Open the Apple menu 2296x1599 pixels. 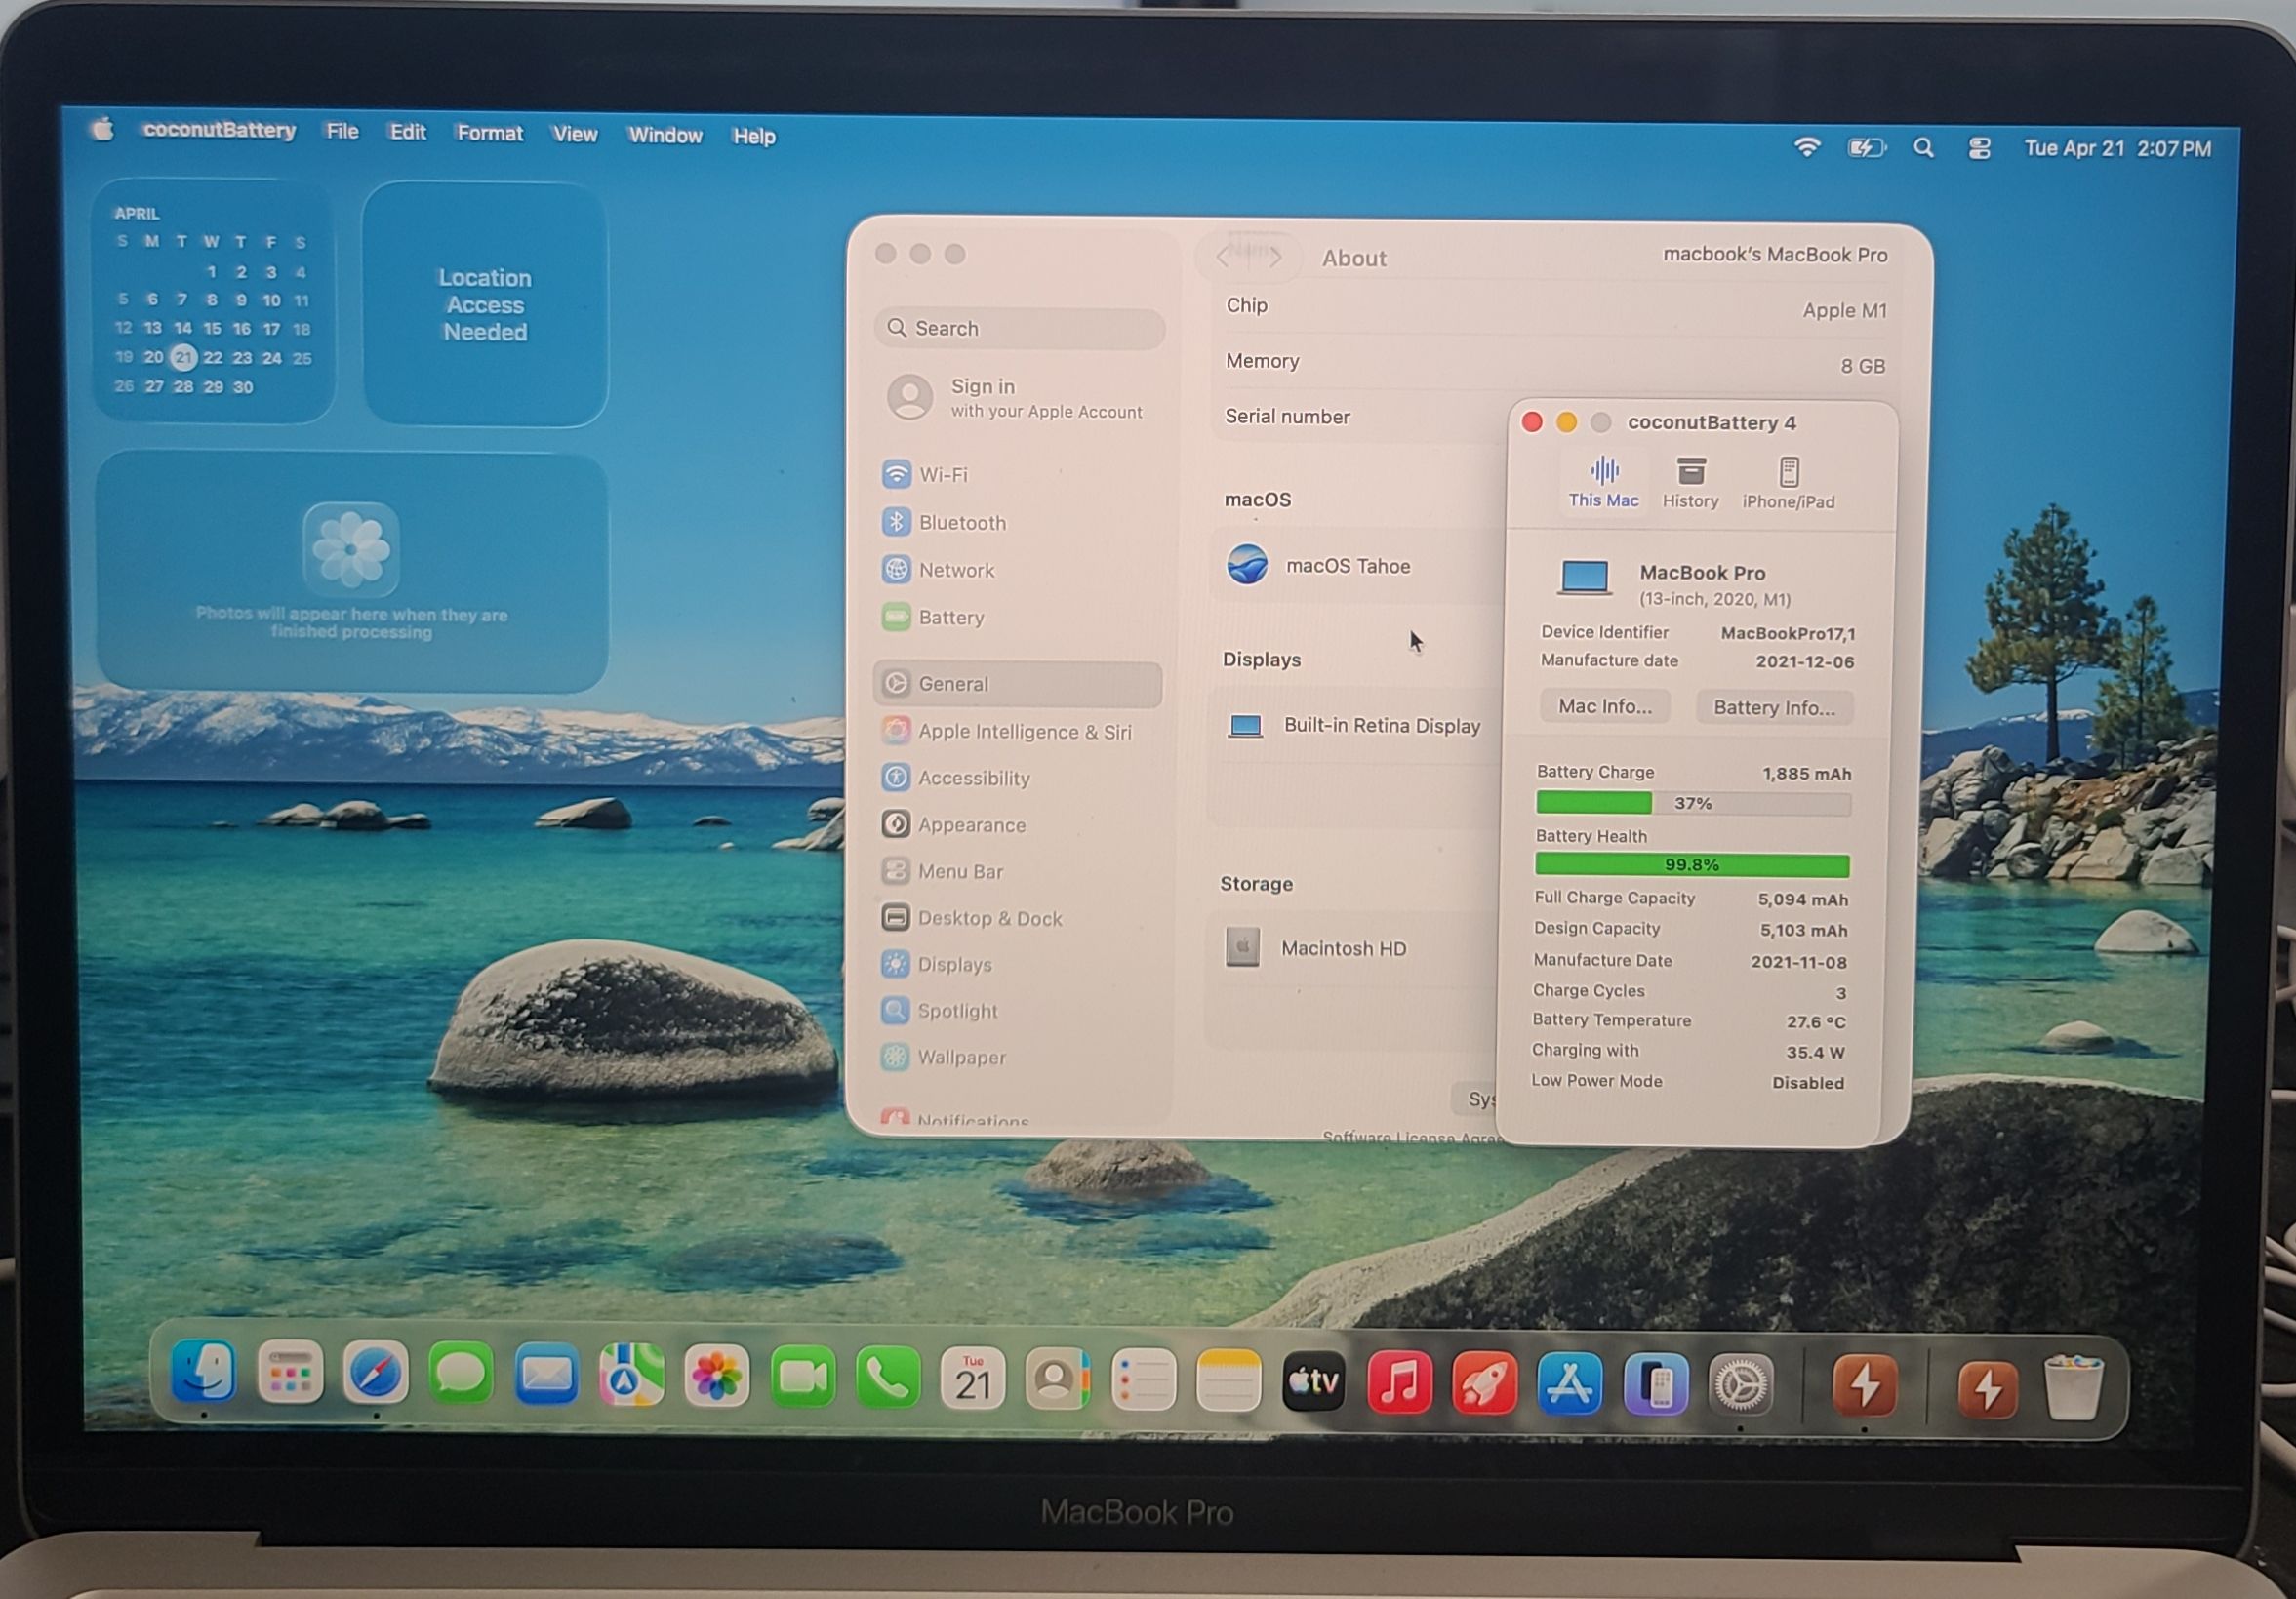point(102,129)
